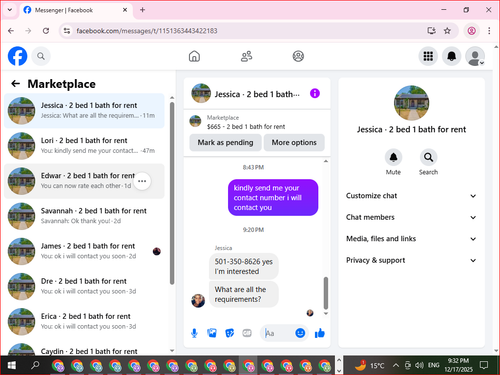Choose a GIF icon in composer
Image resolution: width=500 pixels, height=375 pixels.
(x=247, y=333)
